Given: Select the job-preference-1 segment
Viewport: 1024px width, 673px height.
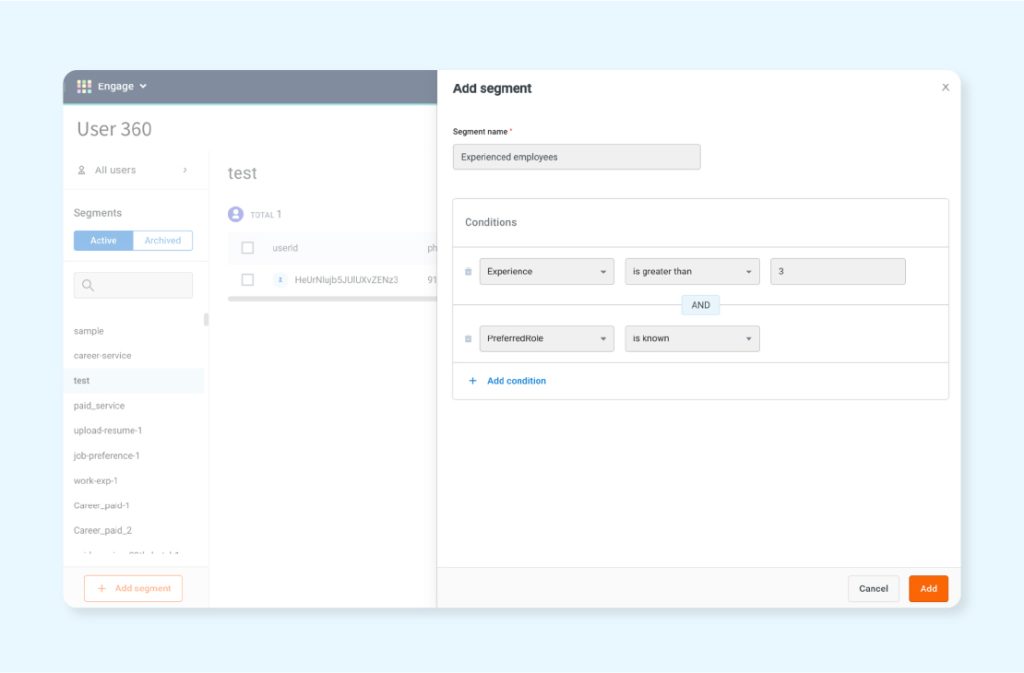Looking at the screenshot, I should tap(106, 456).
